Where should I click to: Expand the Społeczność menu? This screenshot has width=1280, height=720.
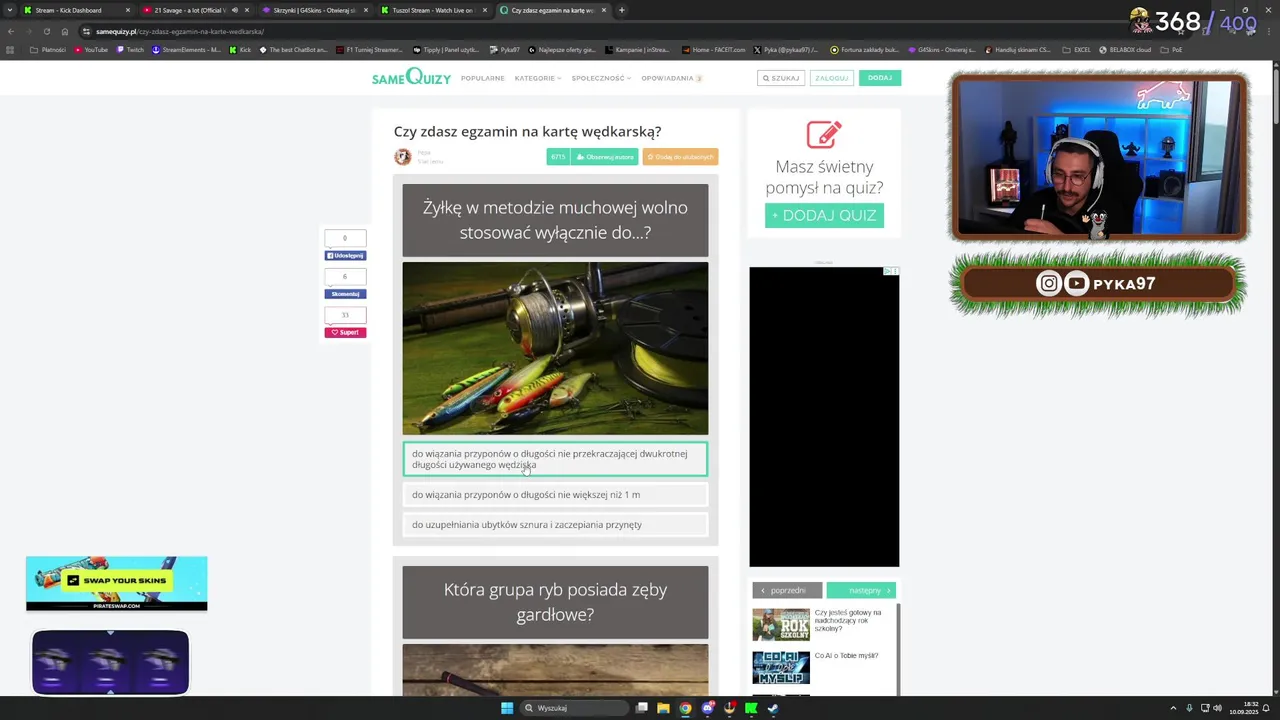click(x=601, y=78)
